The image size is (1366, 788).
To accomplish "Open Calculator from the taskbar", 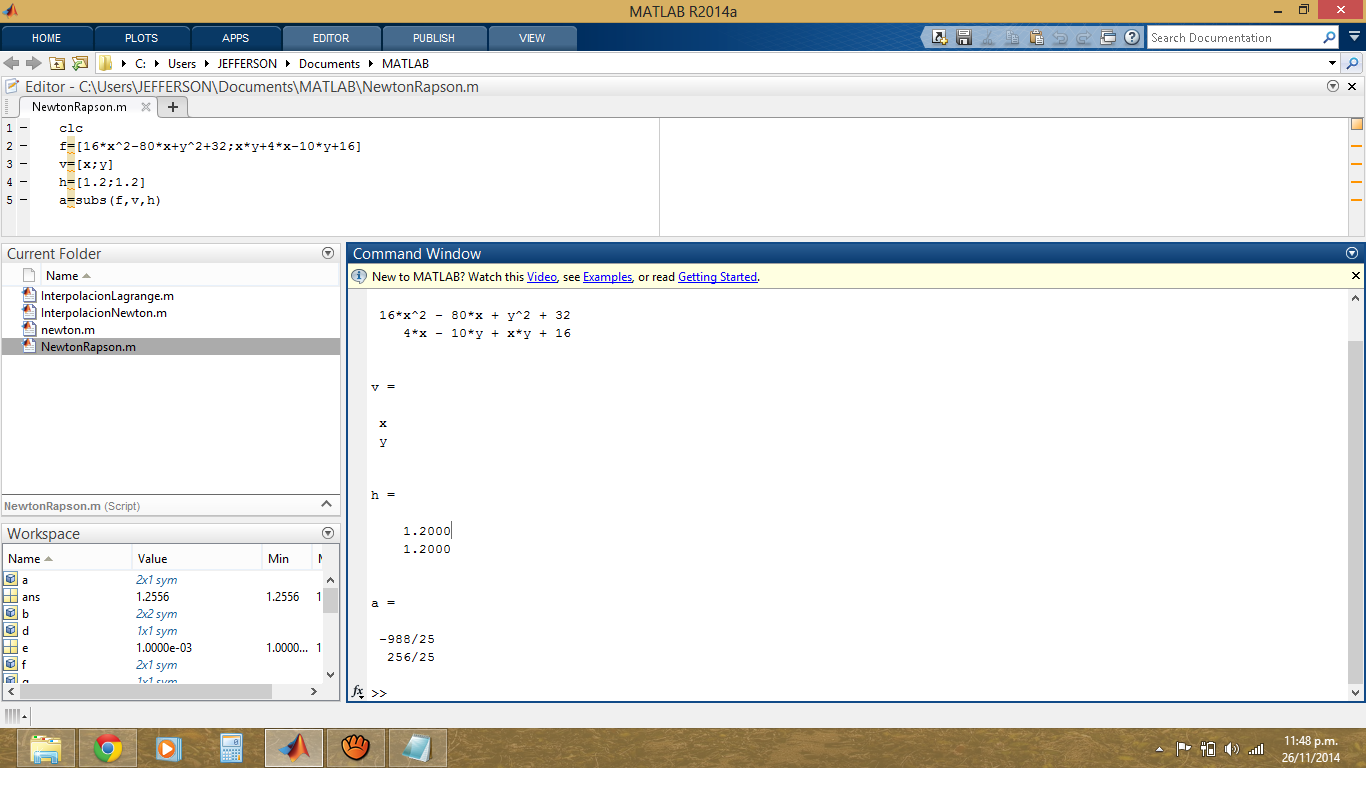I will pyautogui.click(x=232, y=748).
